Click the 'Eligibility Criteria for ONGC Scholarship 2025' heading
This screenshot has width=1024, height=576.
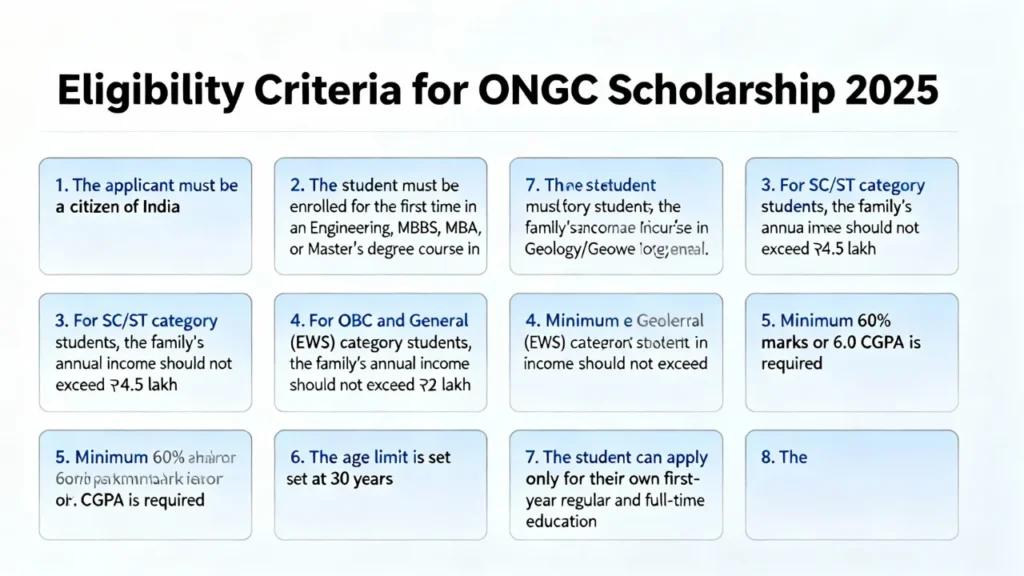[497, 91]
